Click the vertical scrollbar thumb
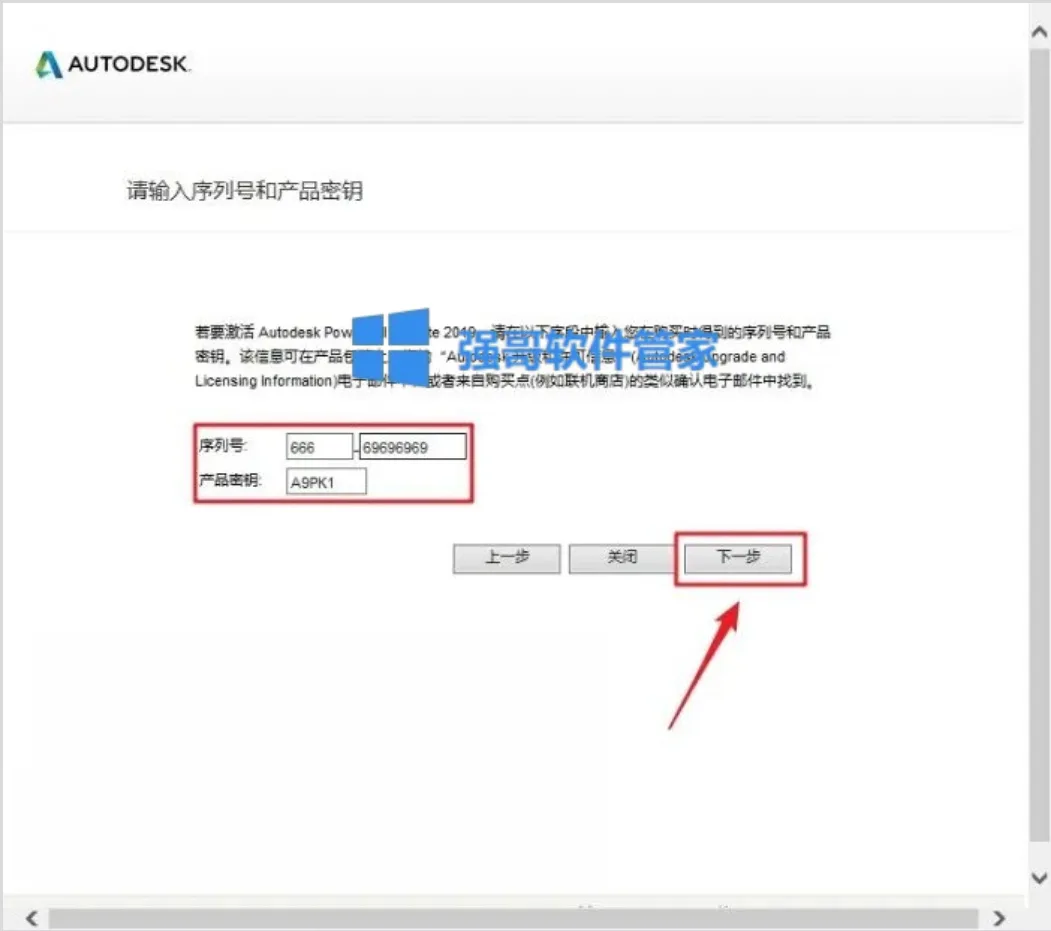Screen dimensions: 1051x931 tap(1040, 444)
